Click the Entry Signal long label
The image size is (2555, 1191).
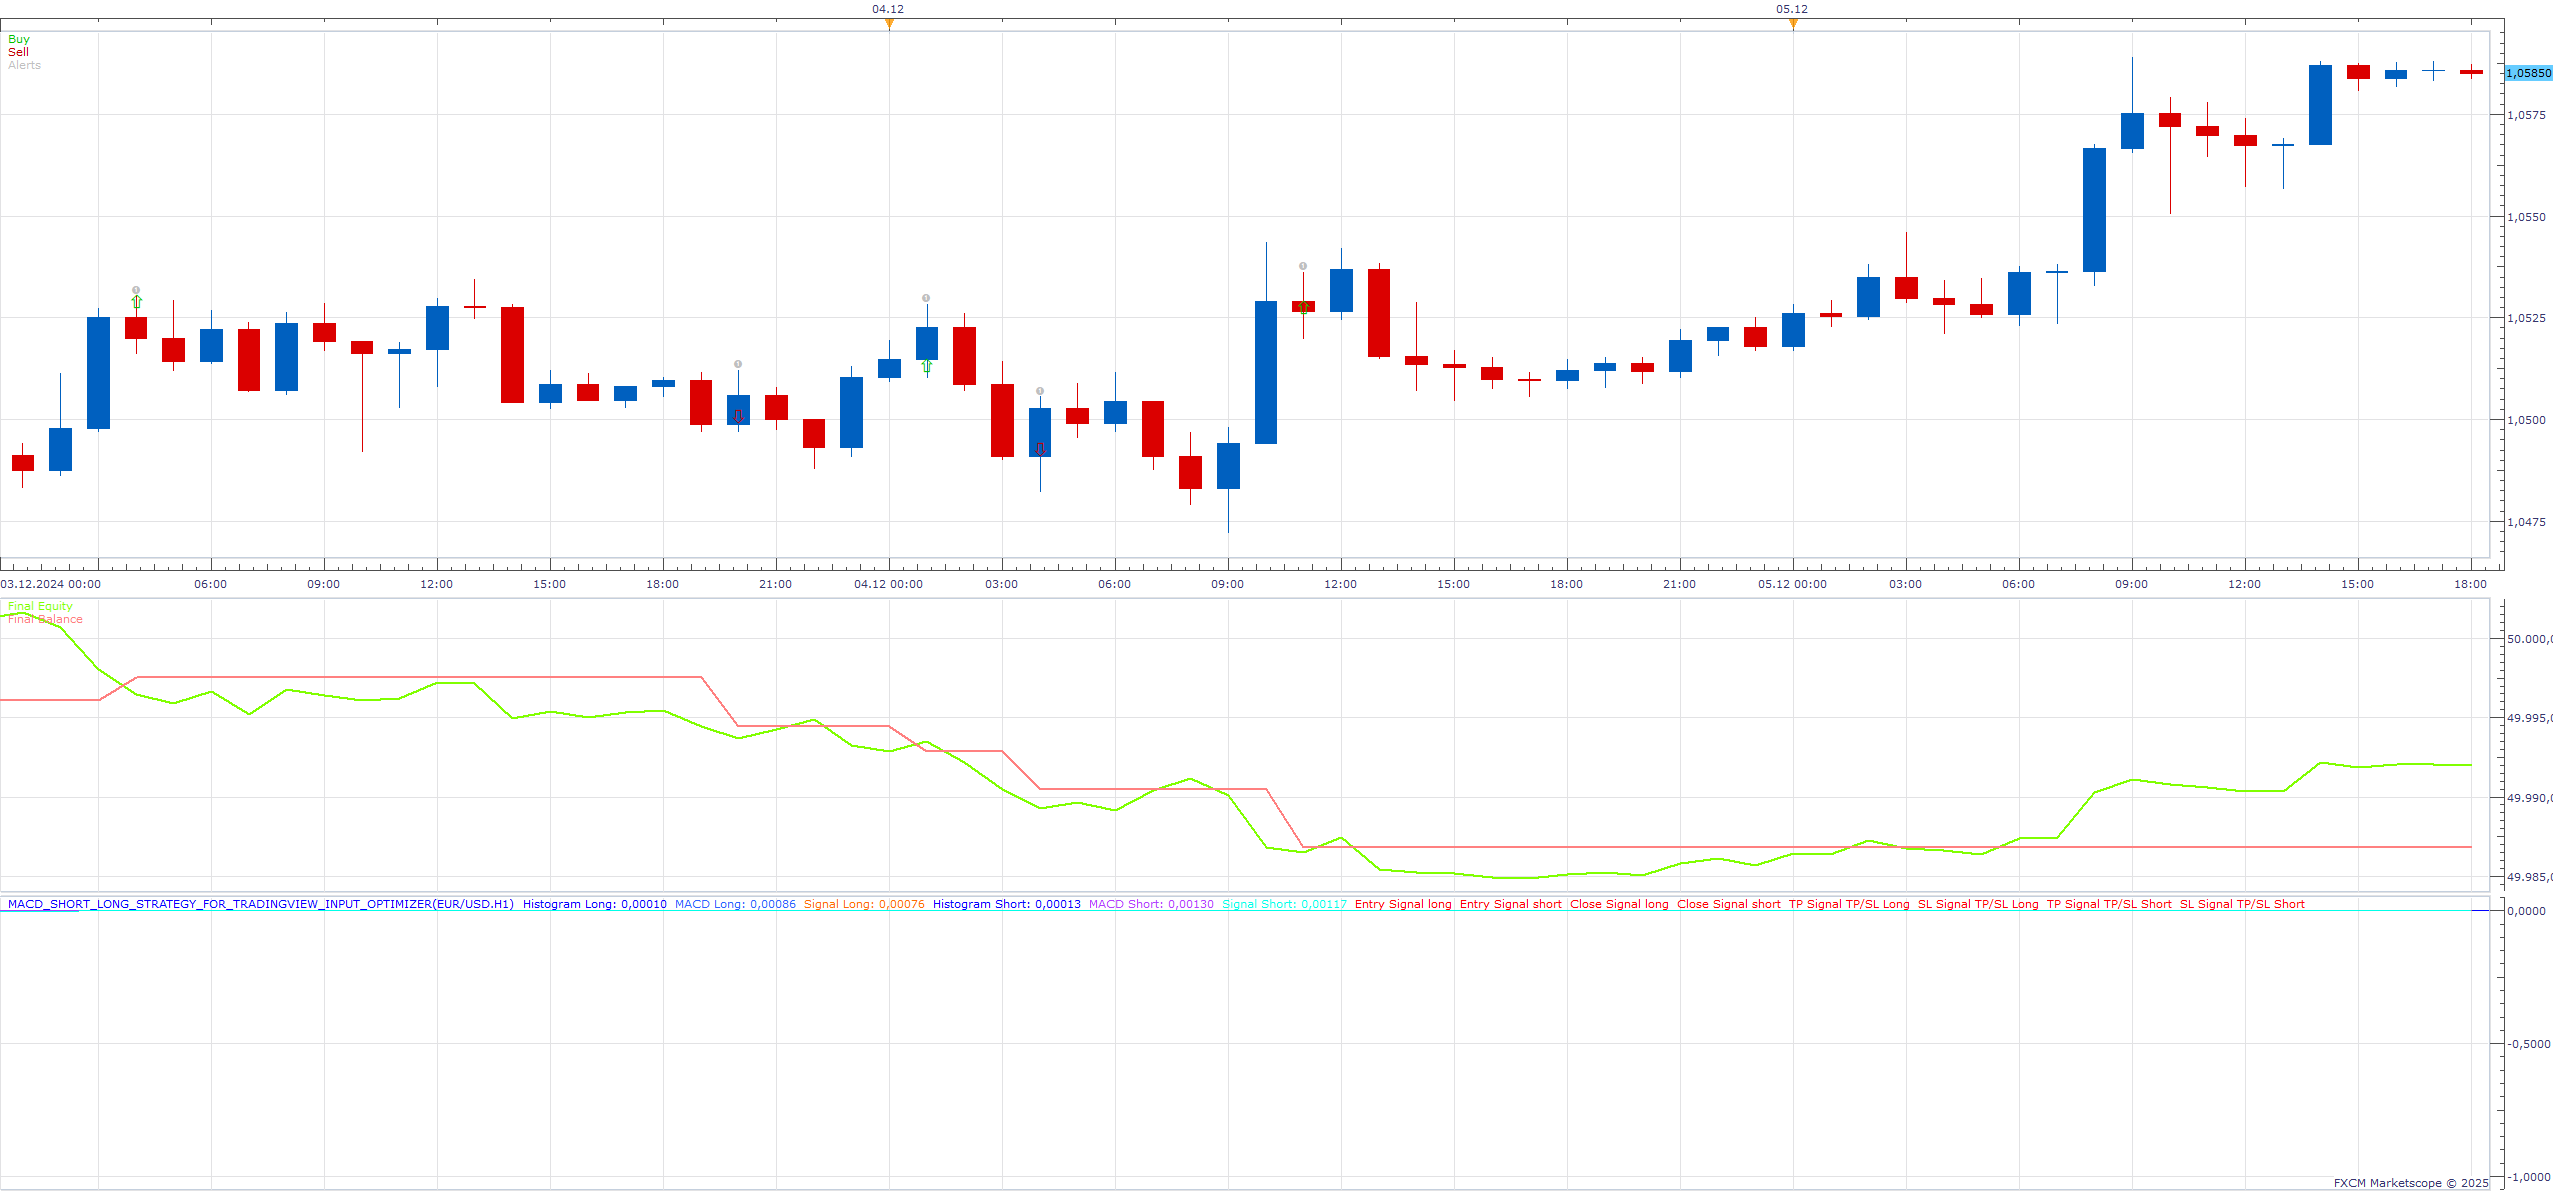(1403, 904)
